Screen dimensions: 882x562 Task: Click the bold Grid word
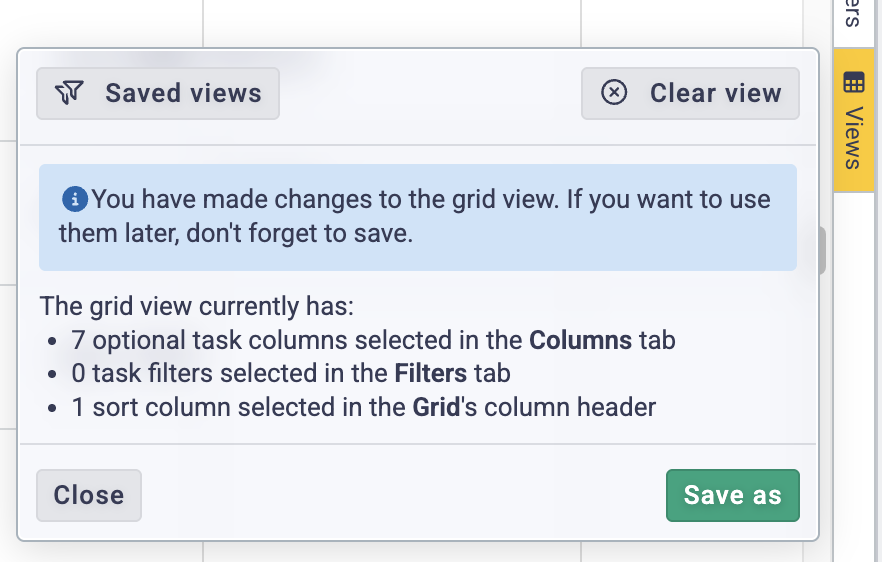[436, 407]
